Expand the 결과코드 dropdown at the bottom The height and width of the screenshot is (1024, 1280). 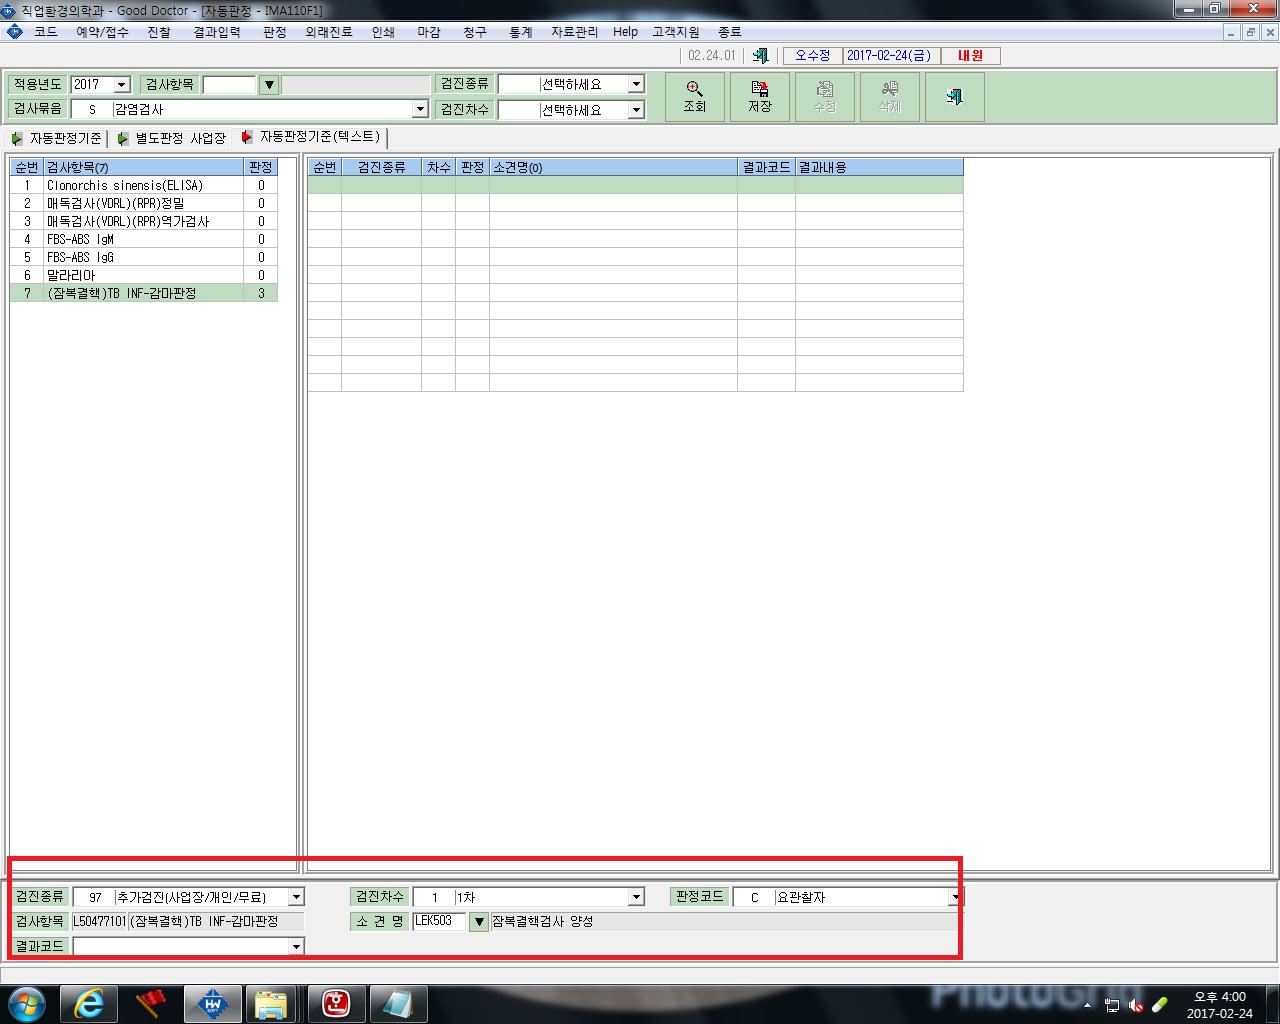tap(296, 946)
